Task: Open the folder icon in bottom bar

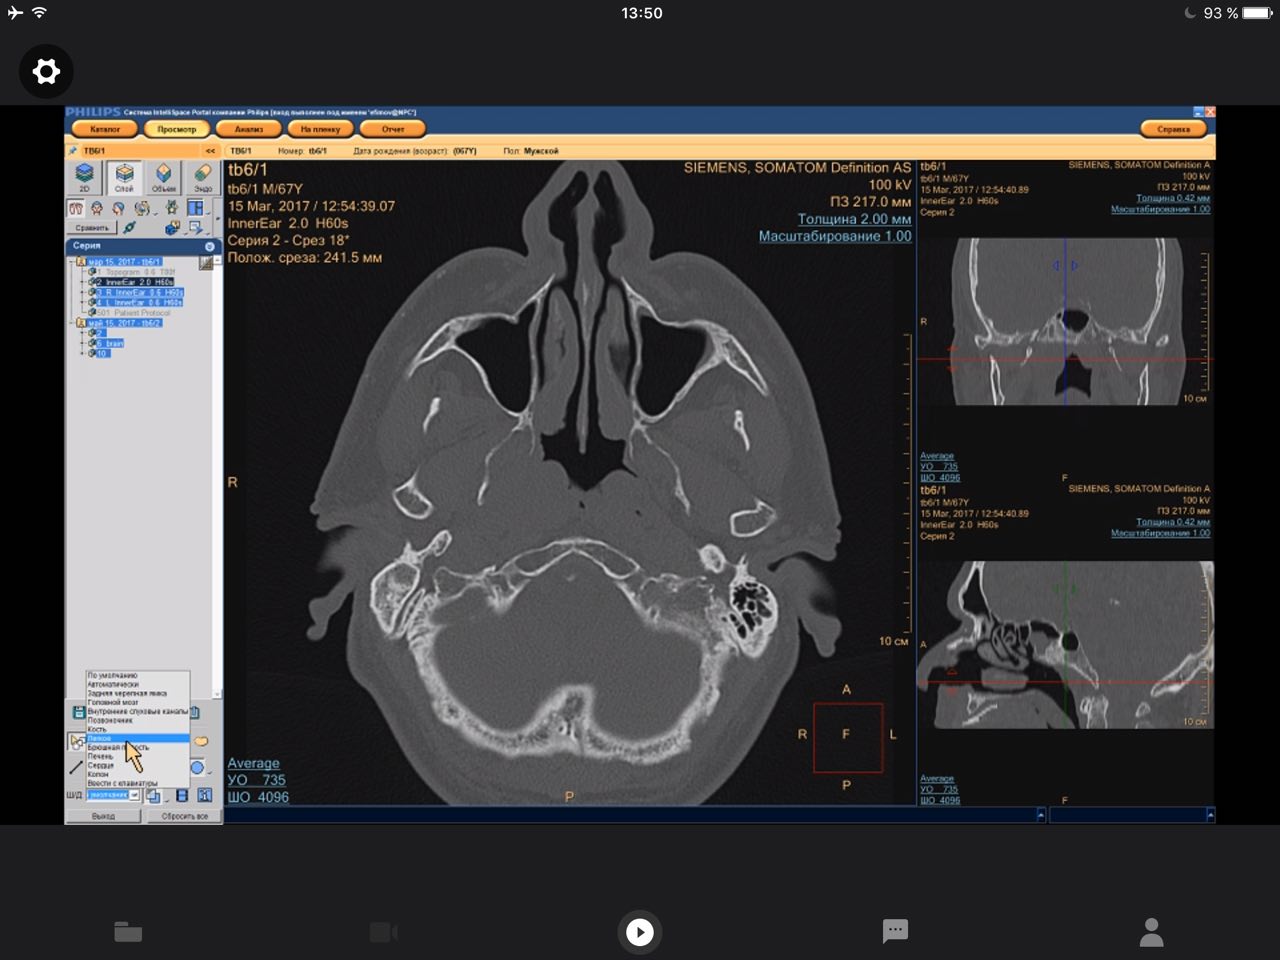Action: 128,932
